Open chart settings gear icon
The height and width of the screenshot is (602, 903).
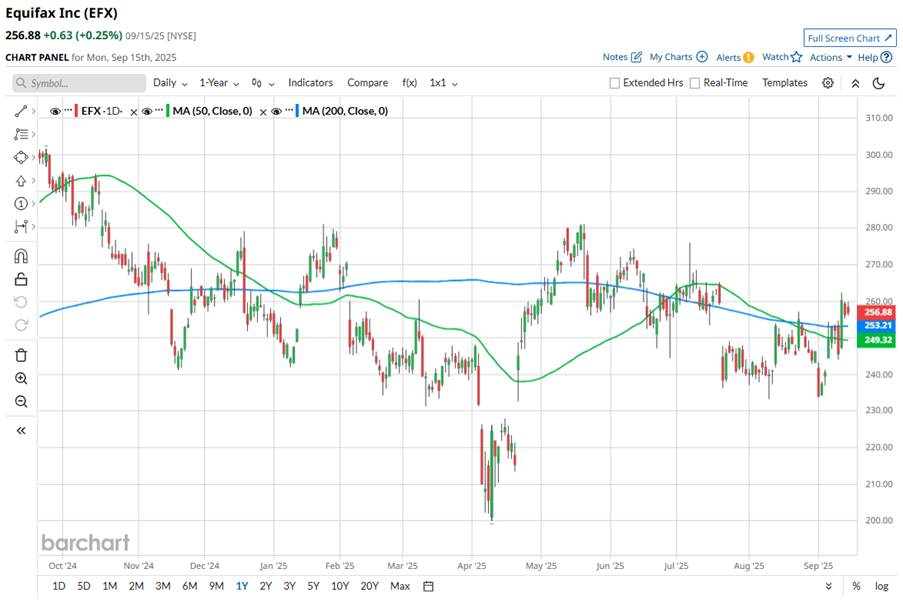(x=828, y=83)
